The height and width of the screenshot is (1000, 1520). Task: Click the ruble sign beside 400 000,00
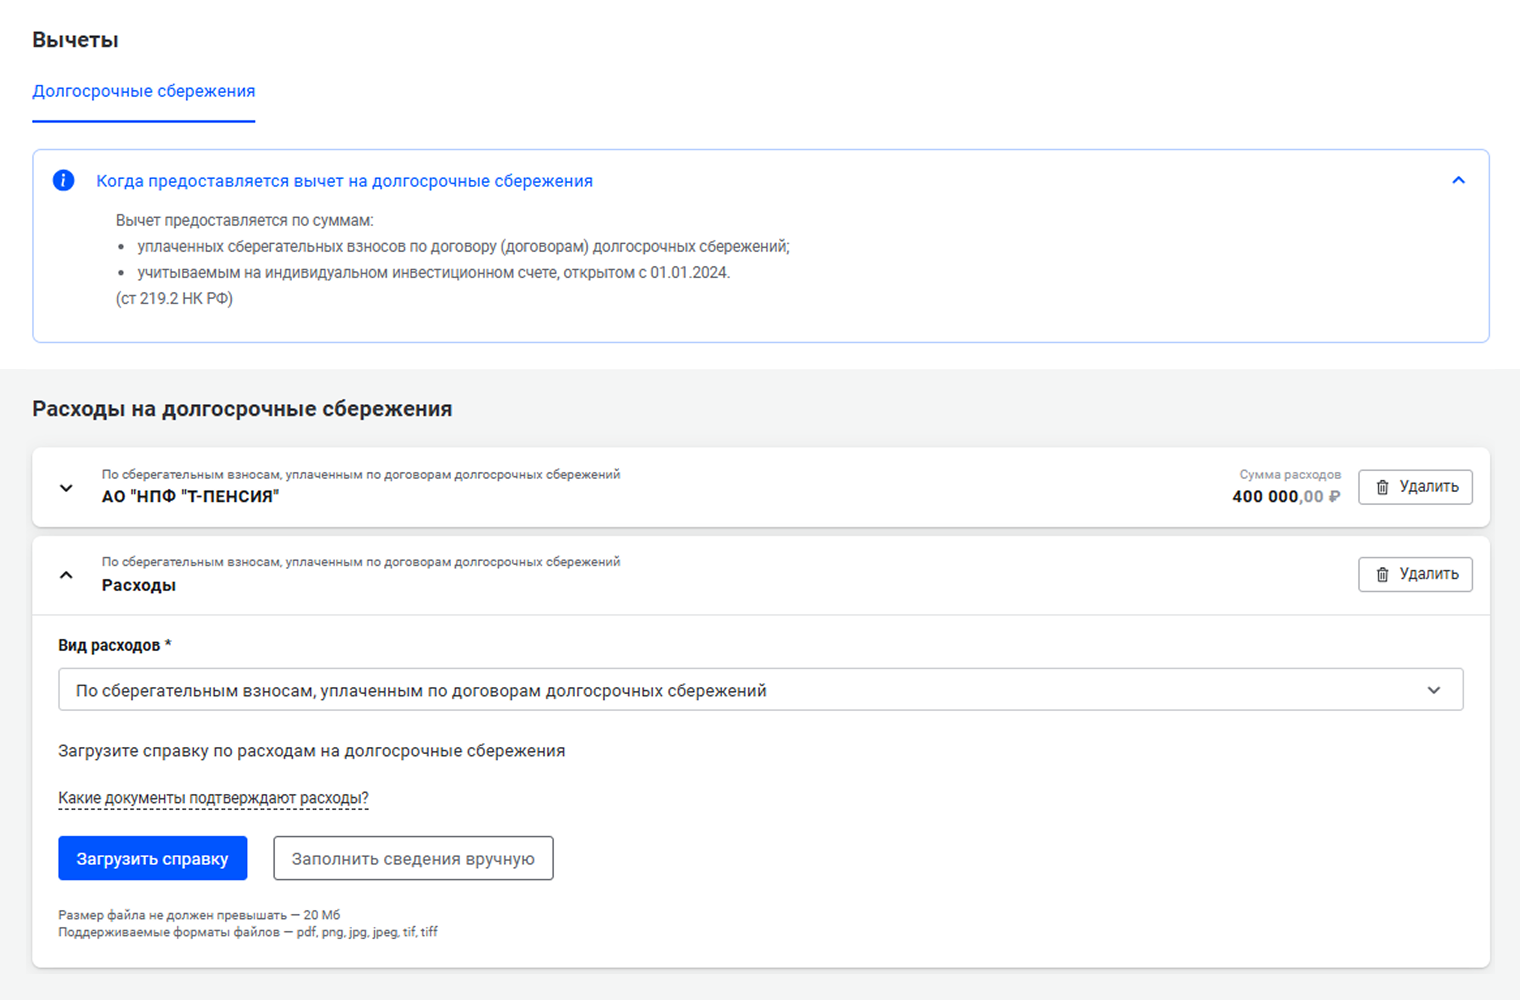(1334, 497)
